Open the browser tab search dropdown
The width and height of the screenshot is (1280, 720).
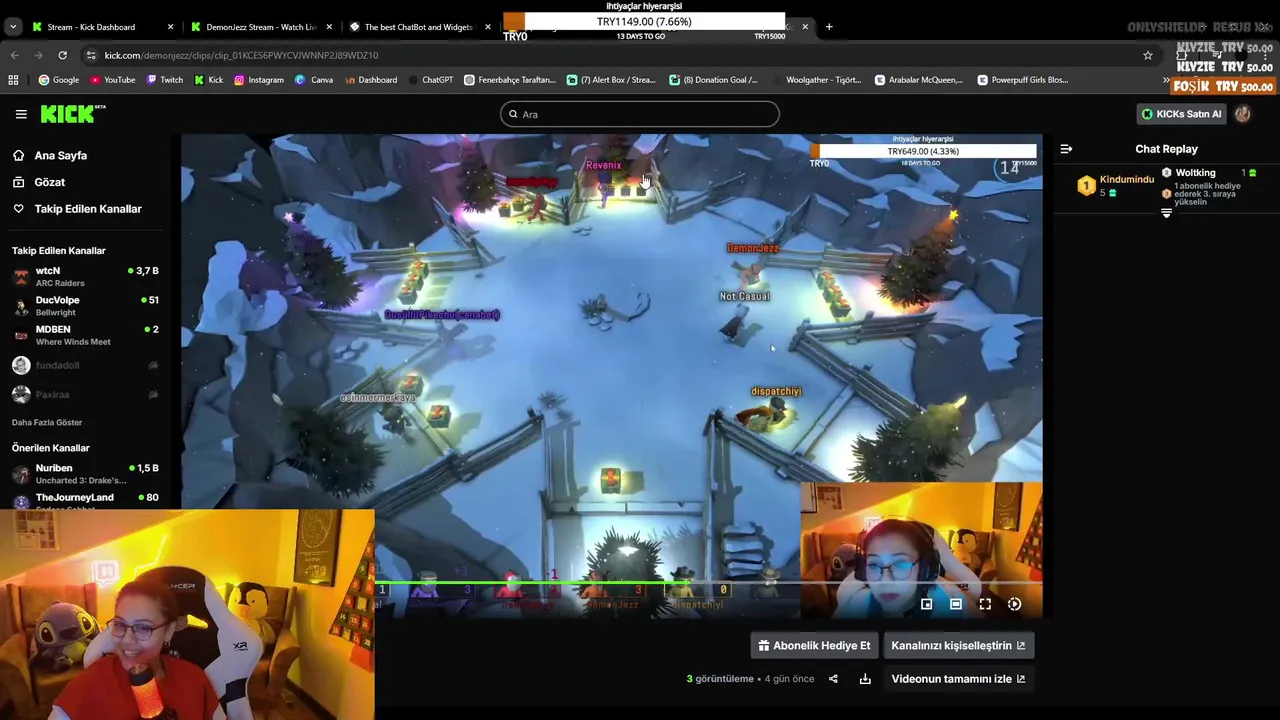13,27
